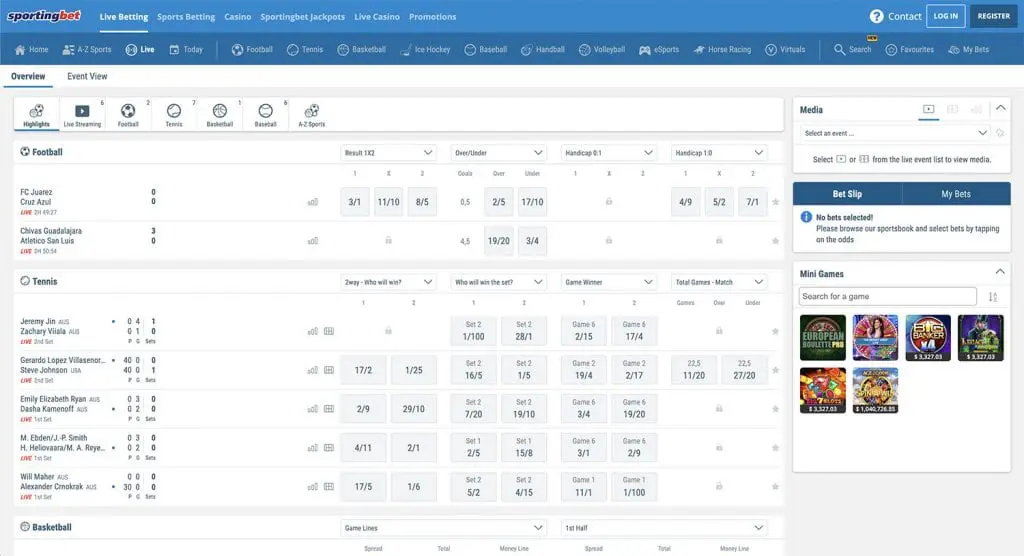The height and width of the screenshot is (556, 1024).
Task: Pick Set 2 odds 28/1
Action: point(524,331)
